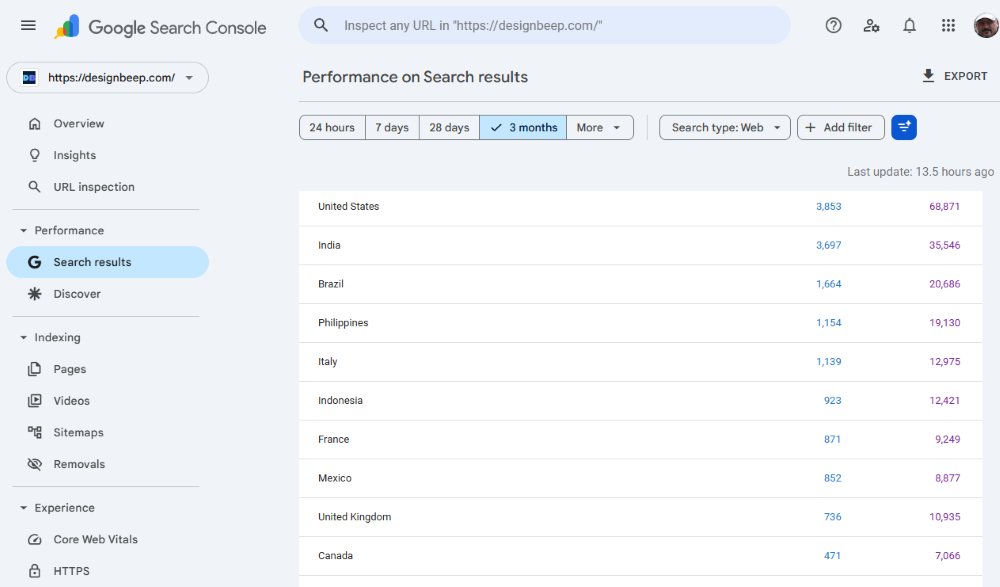Click Add filter button
This screenshot has width=1000, height=587.
(x=840, y=127)
